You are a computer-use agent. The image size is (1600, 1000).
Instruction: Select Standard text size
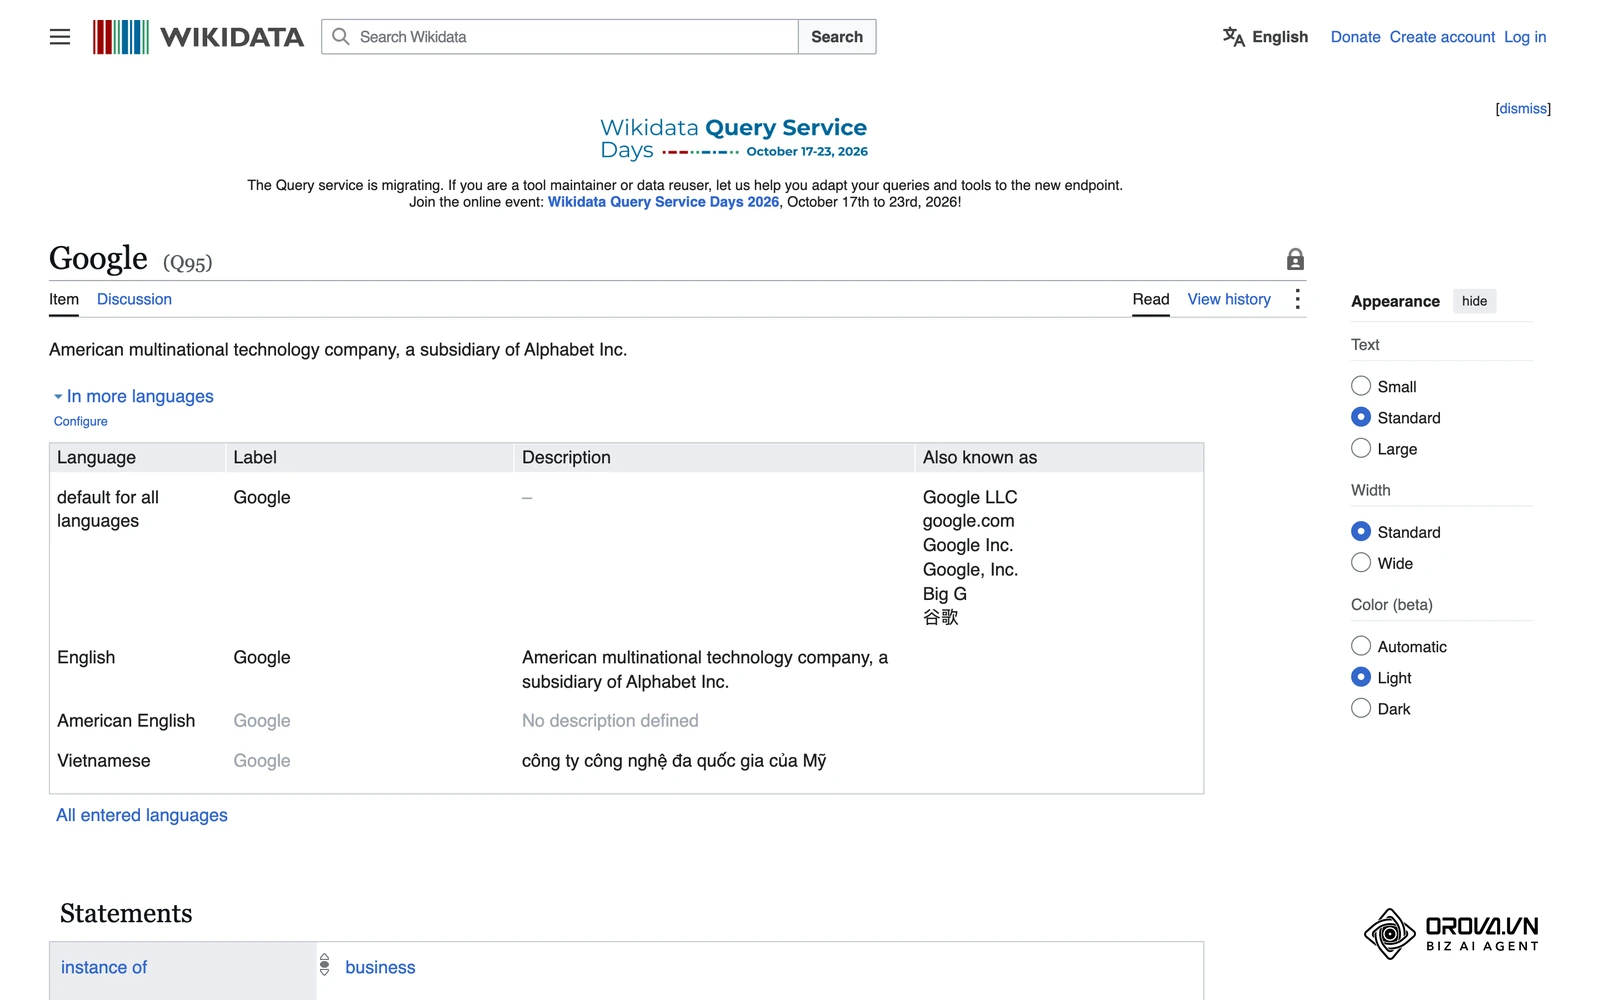tap(1361, 417)
